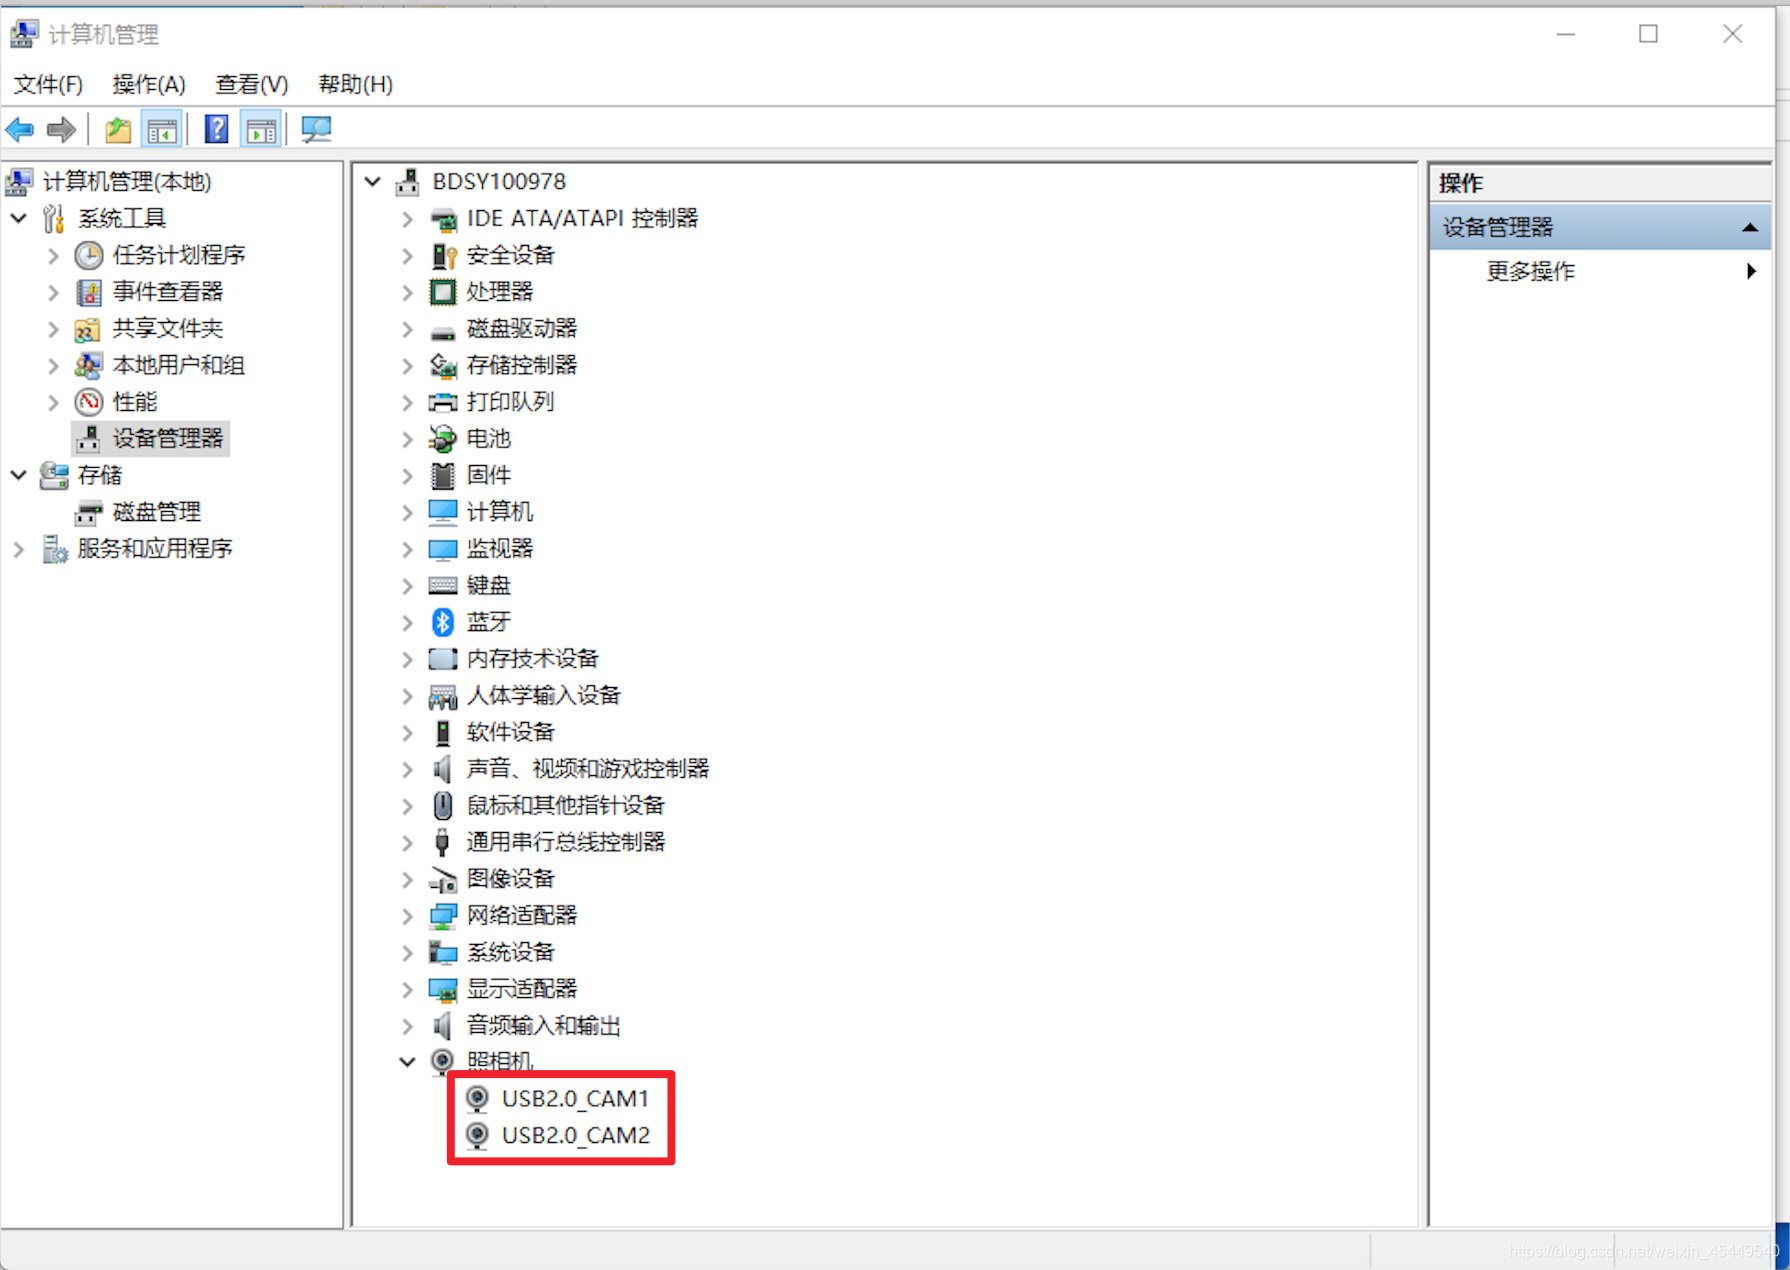Click the 处理器 chip icon
Screen dimensions: 1790x1270
point(443,292)
